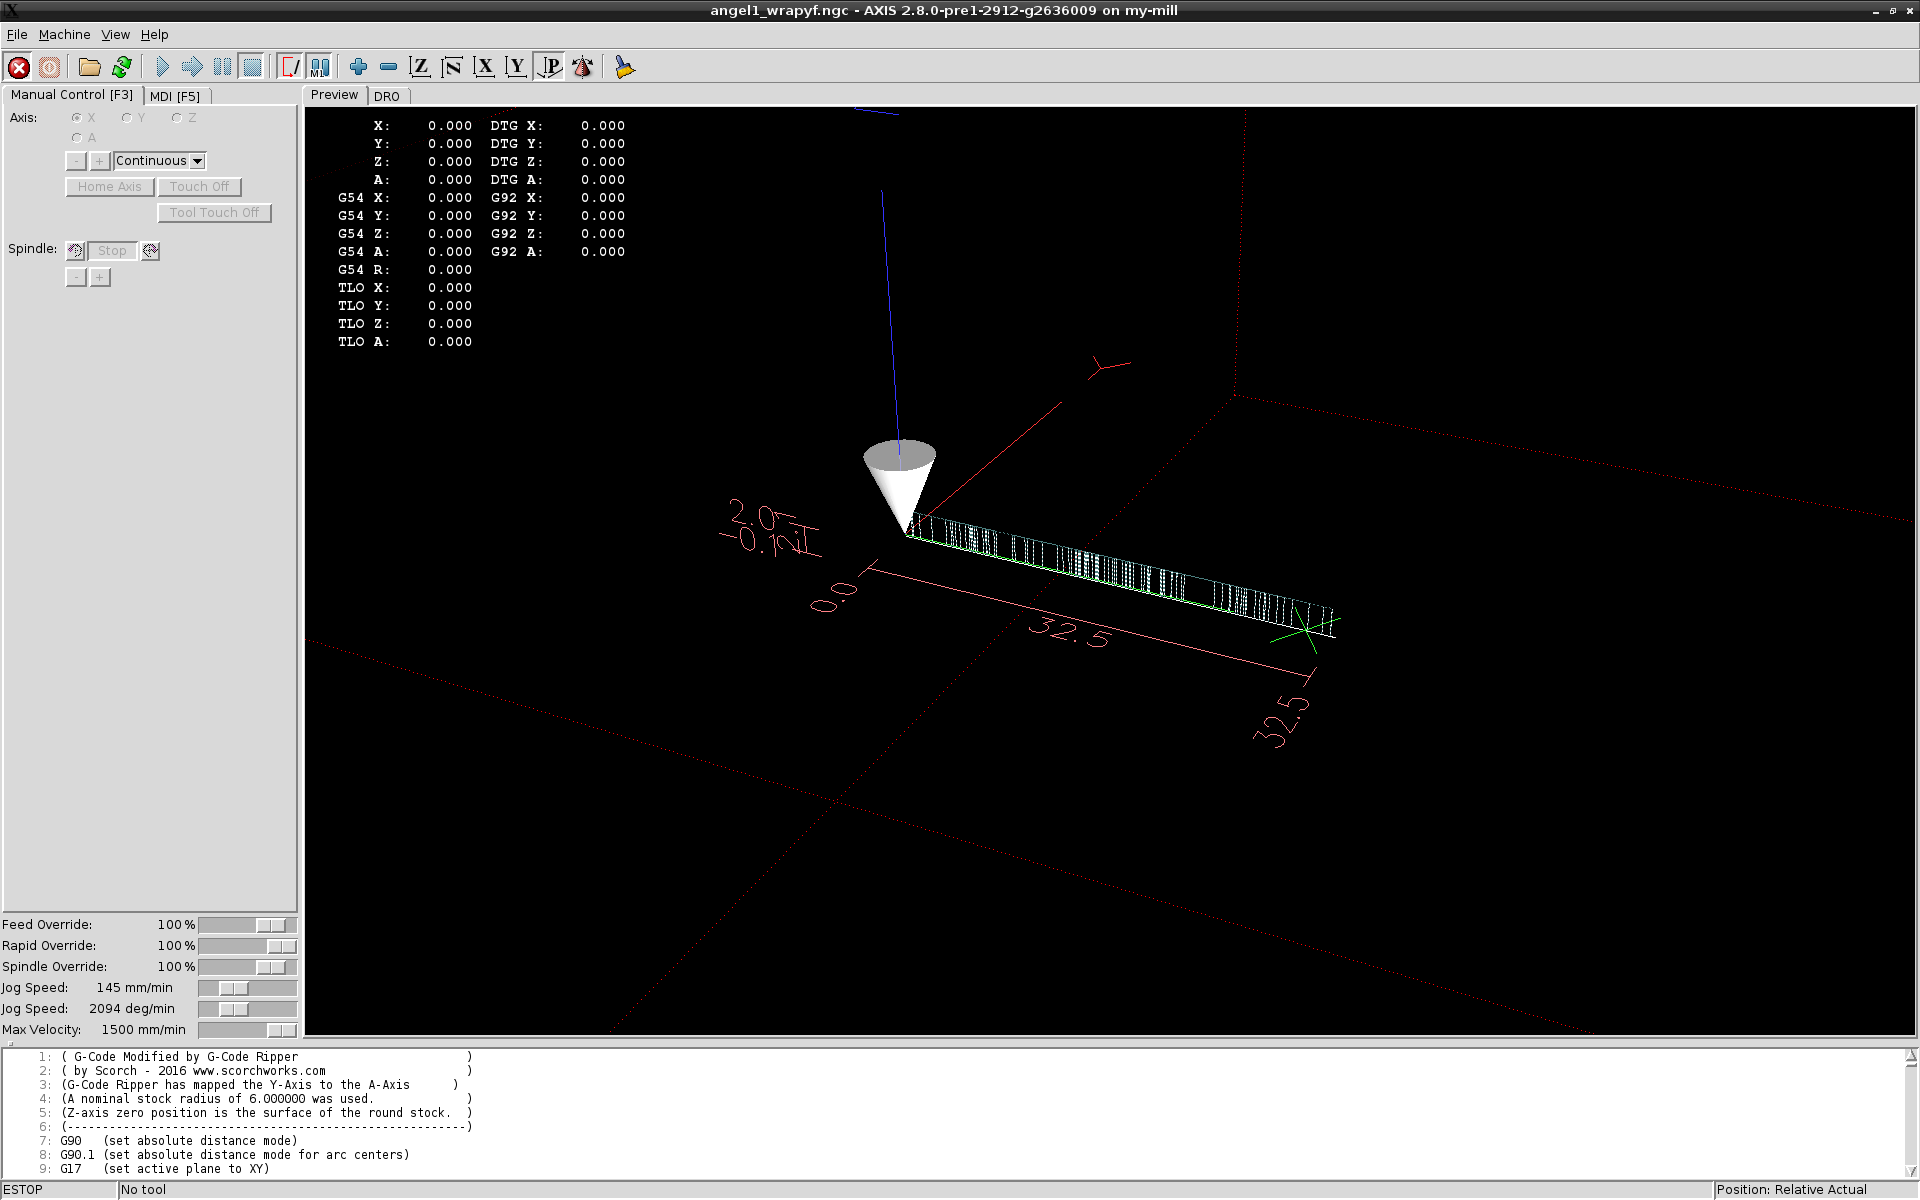Switch to the MDI [F5] tab
1920x1200 pixels.
(175, 97)
